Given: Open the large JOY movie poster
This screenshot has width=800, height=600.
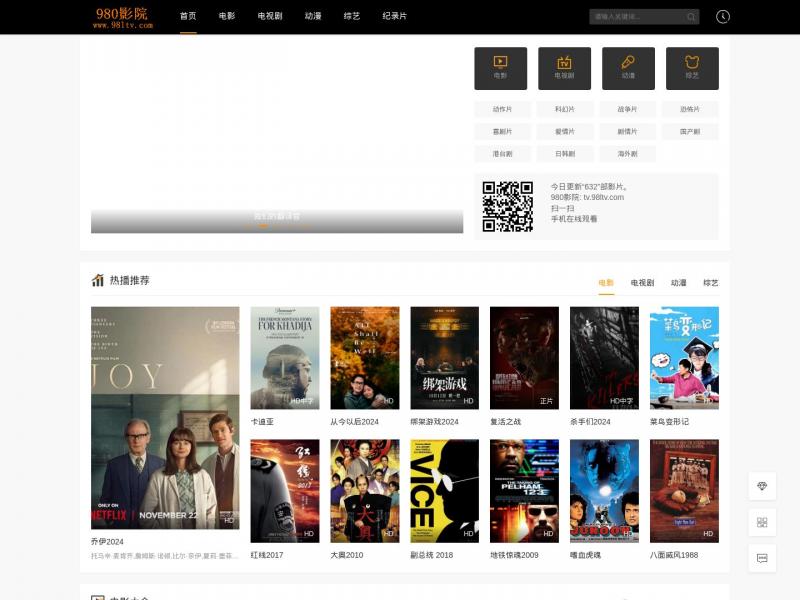Looking at the screenshot, I should [165, 417].
